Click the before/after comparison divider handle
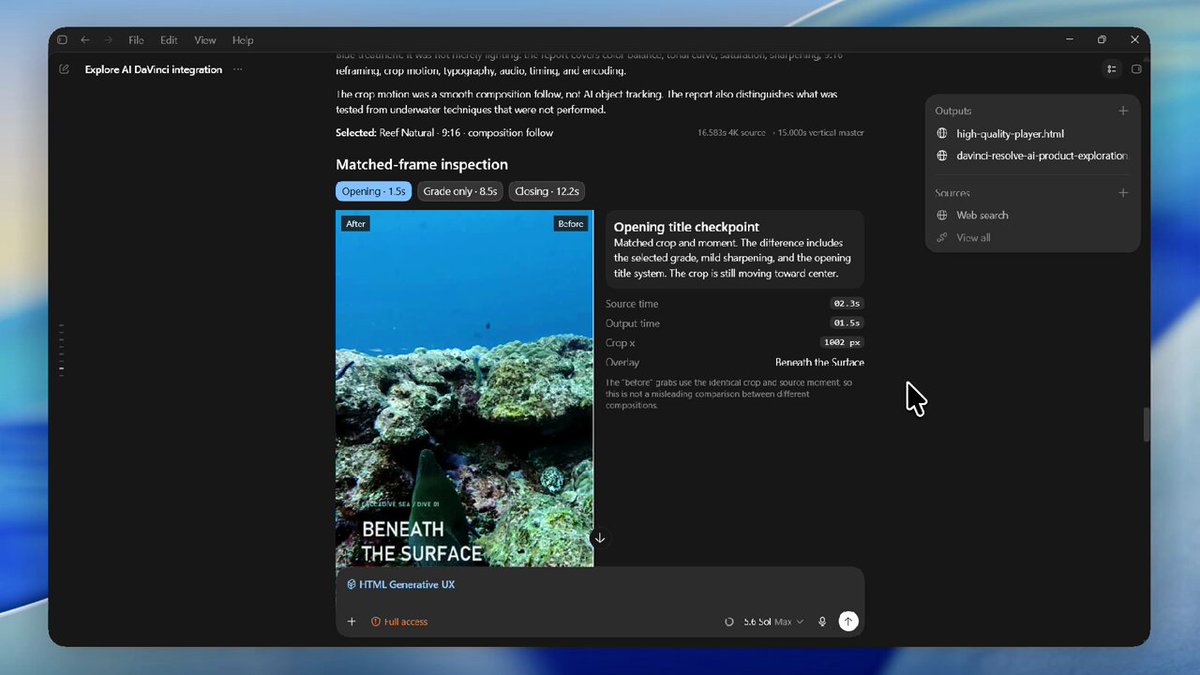Screen dimensions: 1200x675 [x=594, y=388]
